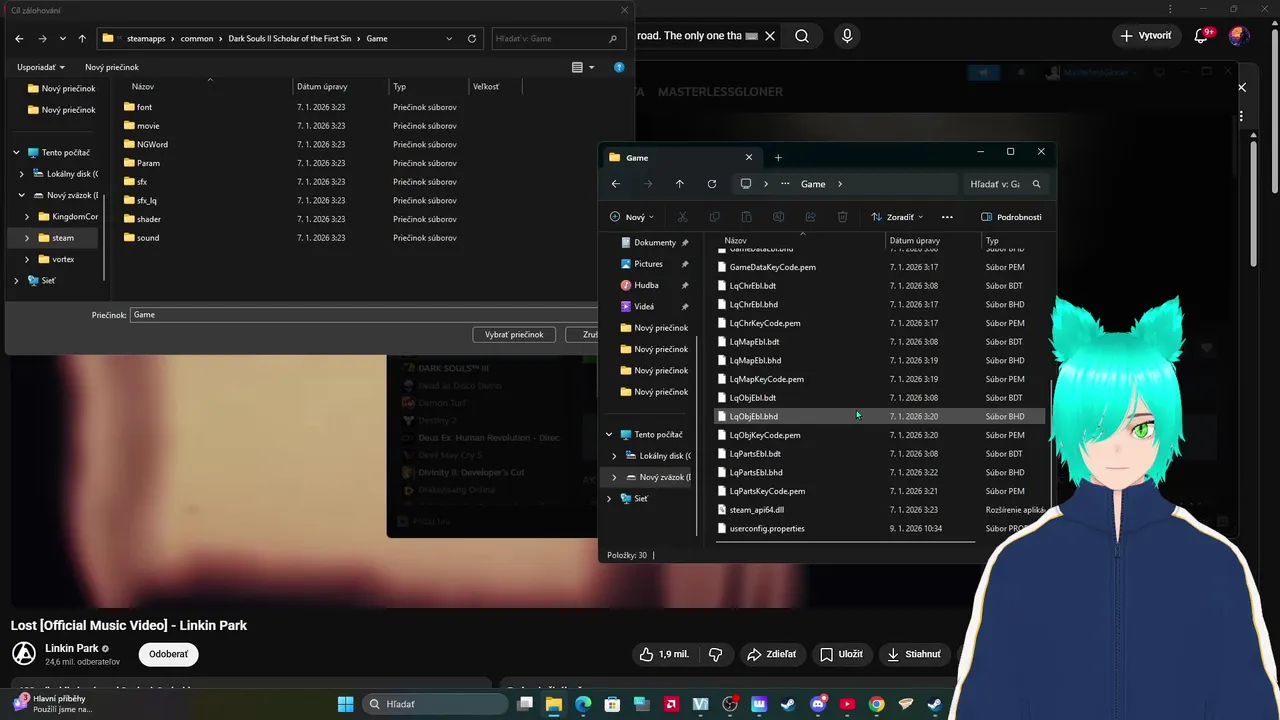Click the YouTube voice search microphone
1280x720 pixels.
point(847,36)
